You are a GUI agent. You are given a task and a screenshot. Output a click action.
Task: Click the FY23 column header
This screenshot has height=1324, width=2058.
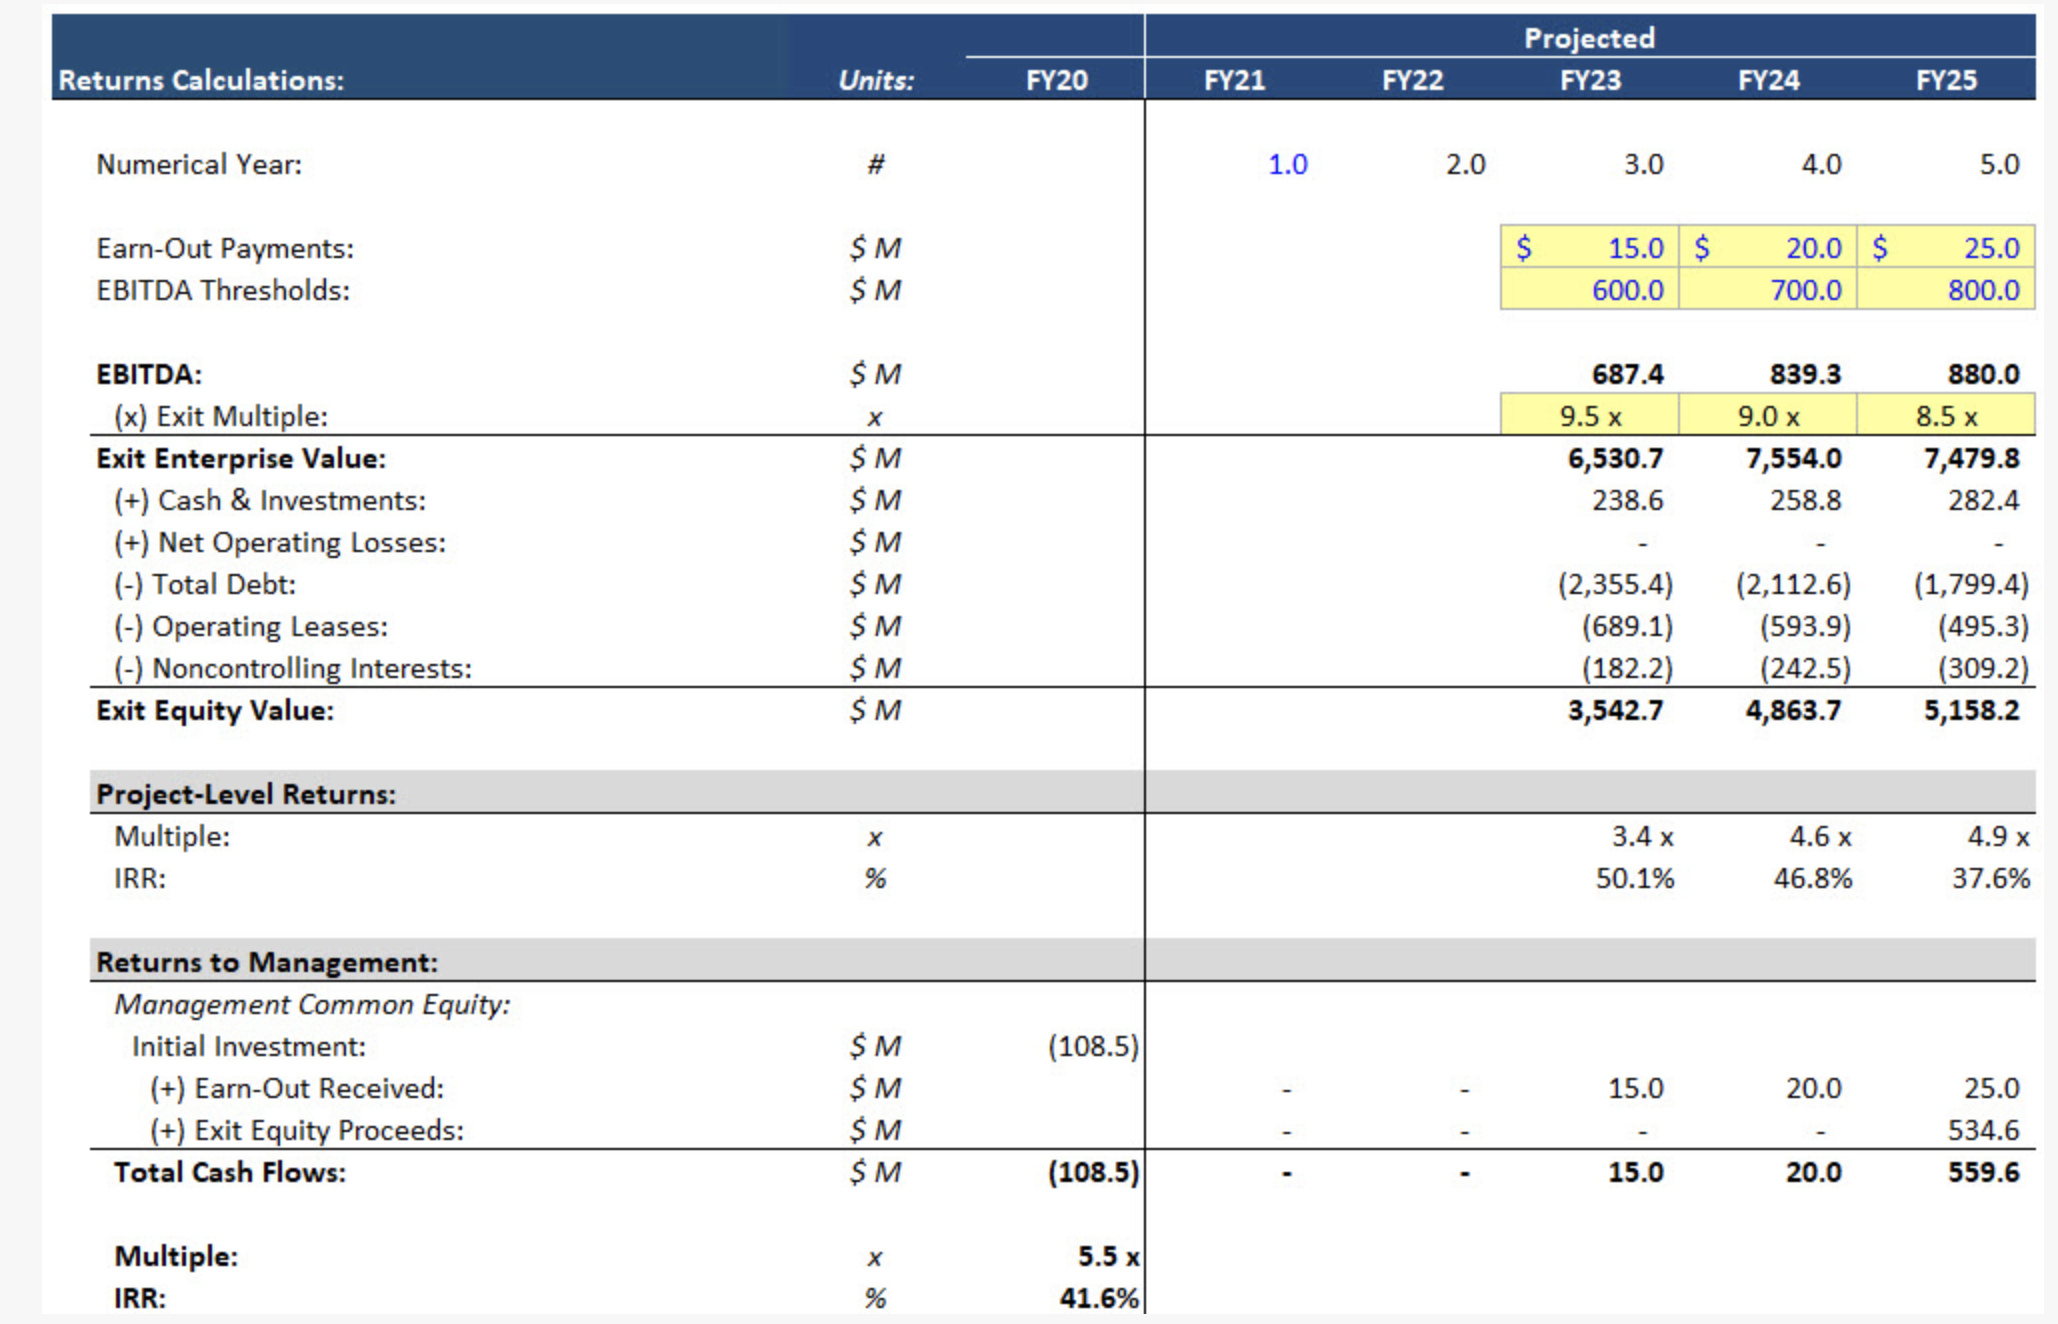(x=1590, y=80)
